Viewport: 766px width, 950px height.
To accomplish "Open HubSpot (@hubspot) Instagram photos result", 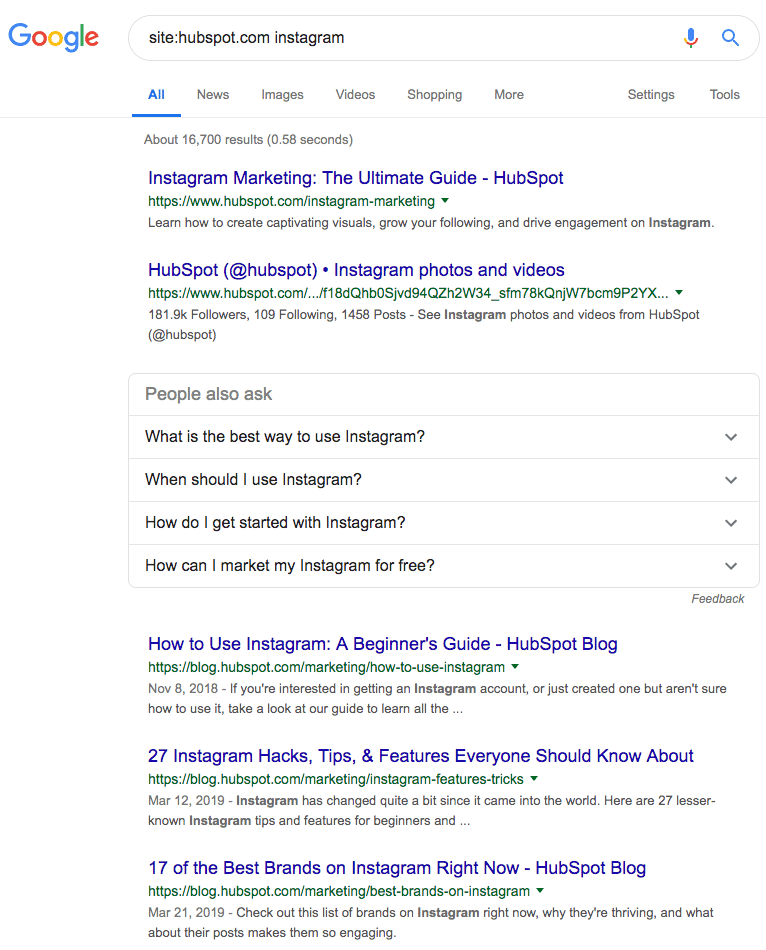I will pyautogui.click(x=356, y=270).
